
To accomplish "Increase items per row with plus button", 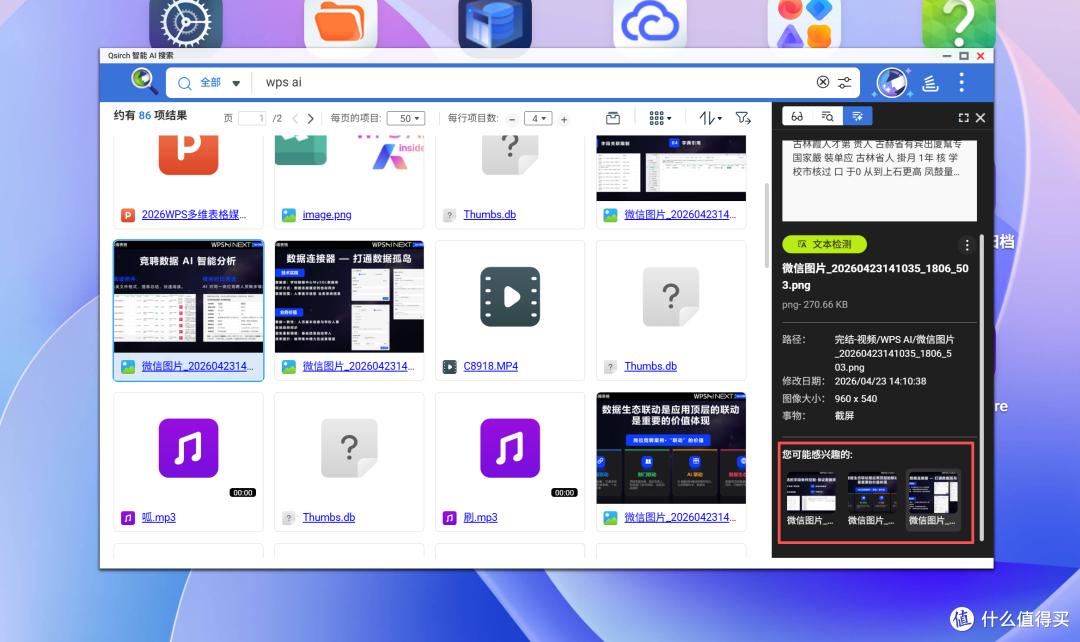I will [564, 119].
